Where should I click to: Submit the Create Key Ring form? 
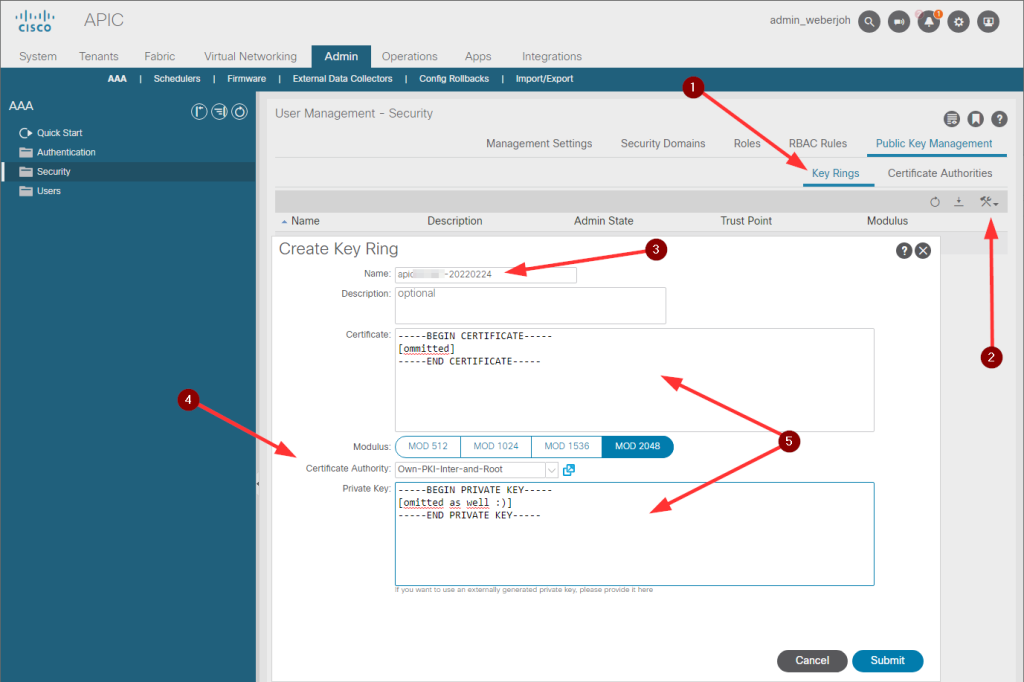click(888, 660)
